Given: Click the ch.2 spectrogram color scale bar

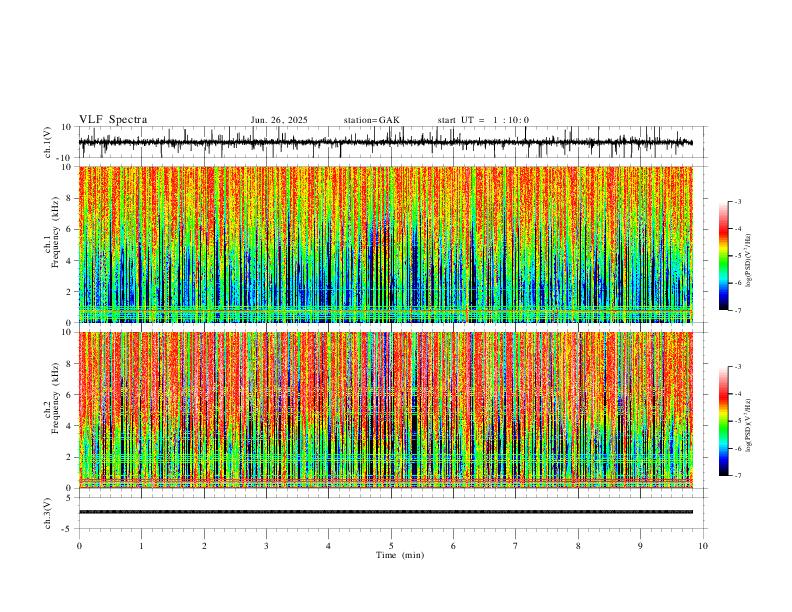Looking at the screenshot, I should 724,421.
